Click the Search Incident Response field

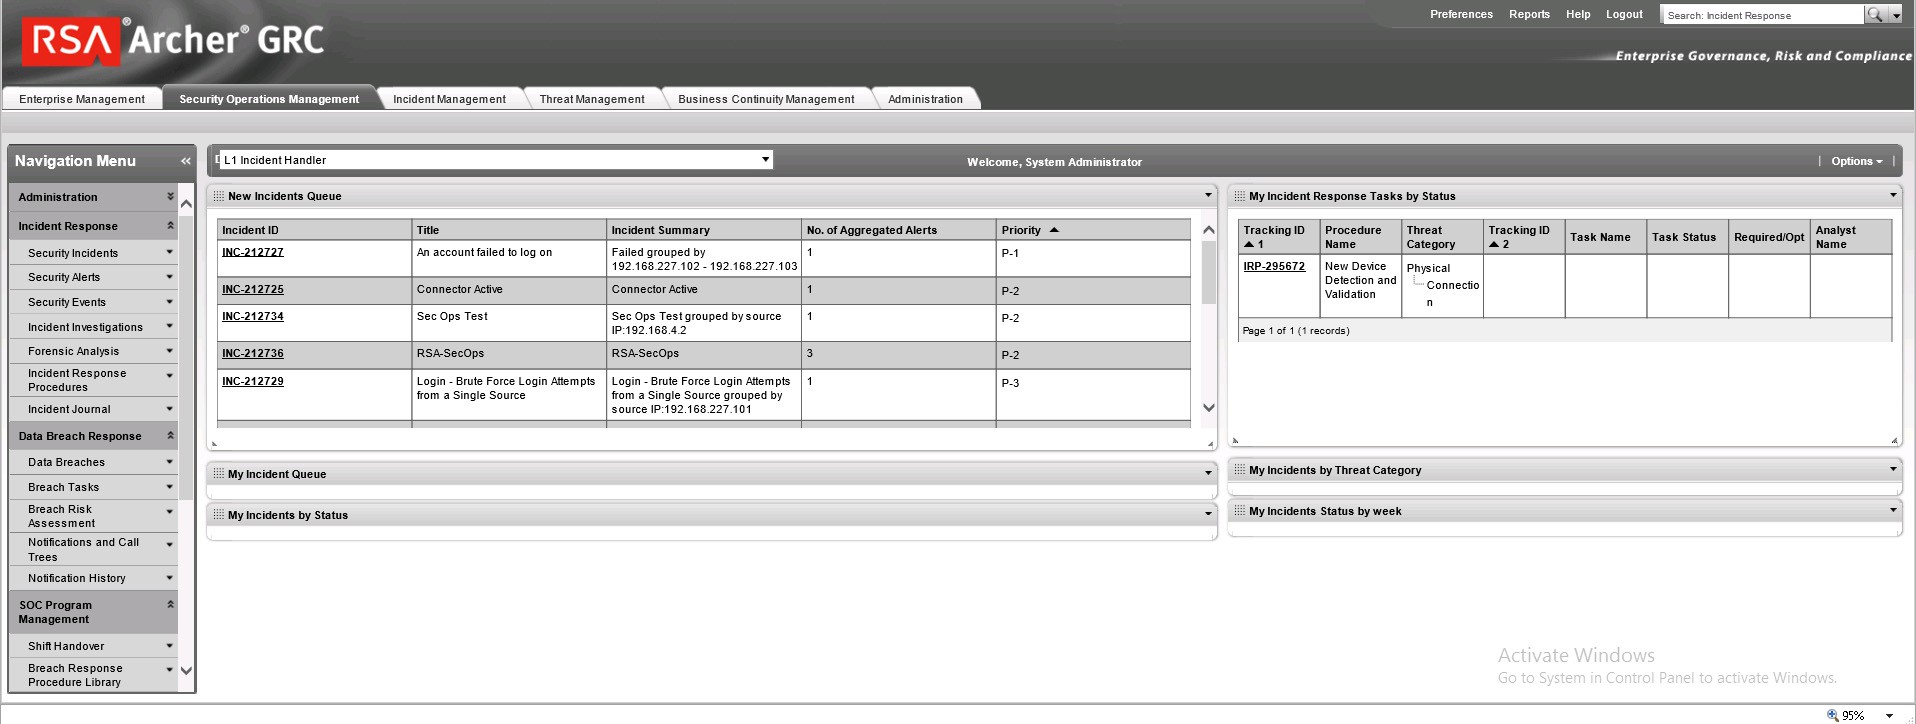point(1762,15)
